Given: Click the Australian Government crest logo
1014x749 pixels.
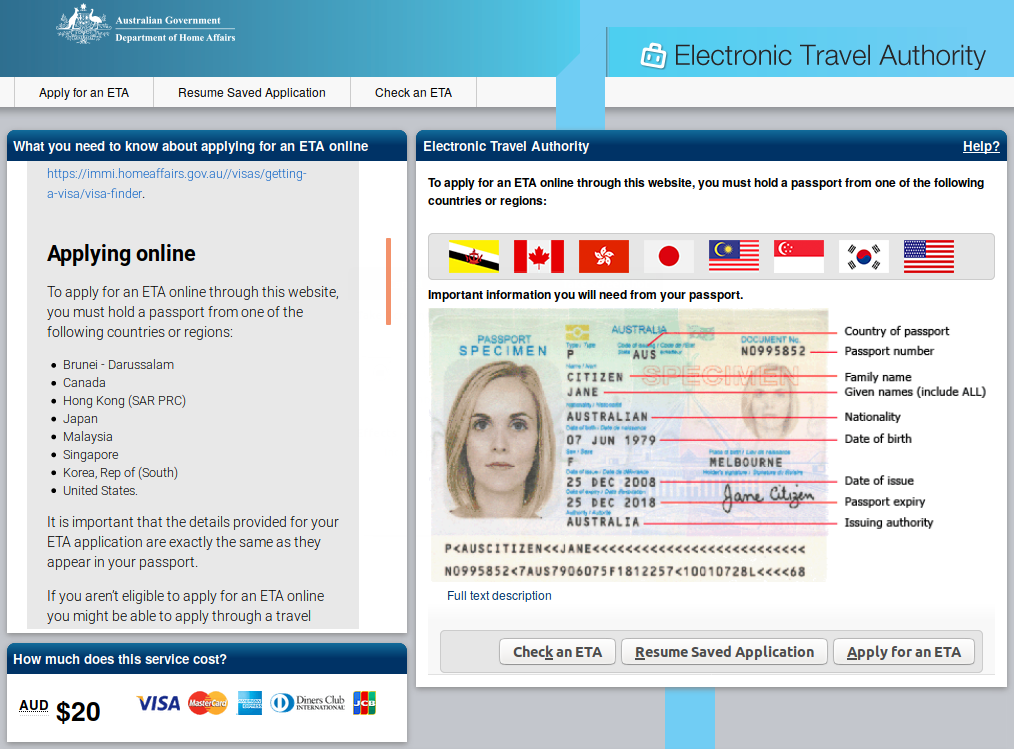Looking at the screenshot, I should tap(83, 25).
